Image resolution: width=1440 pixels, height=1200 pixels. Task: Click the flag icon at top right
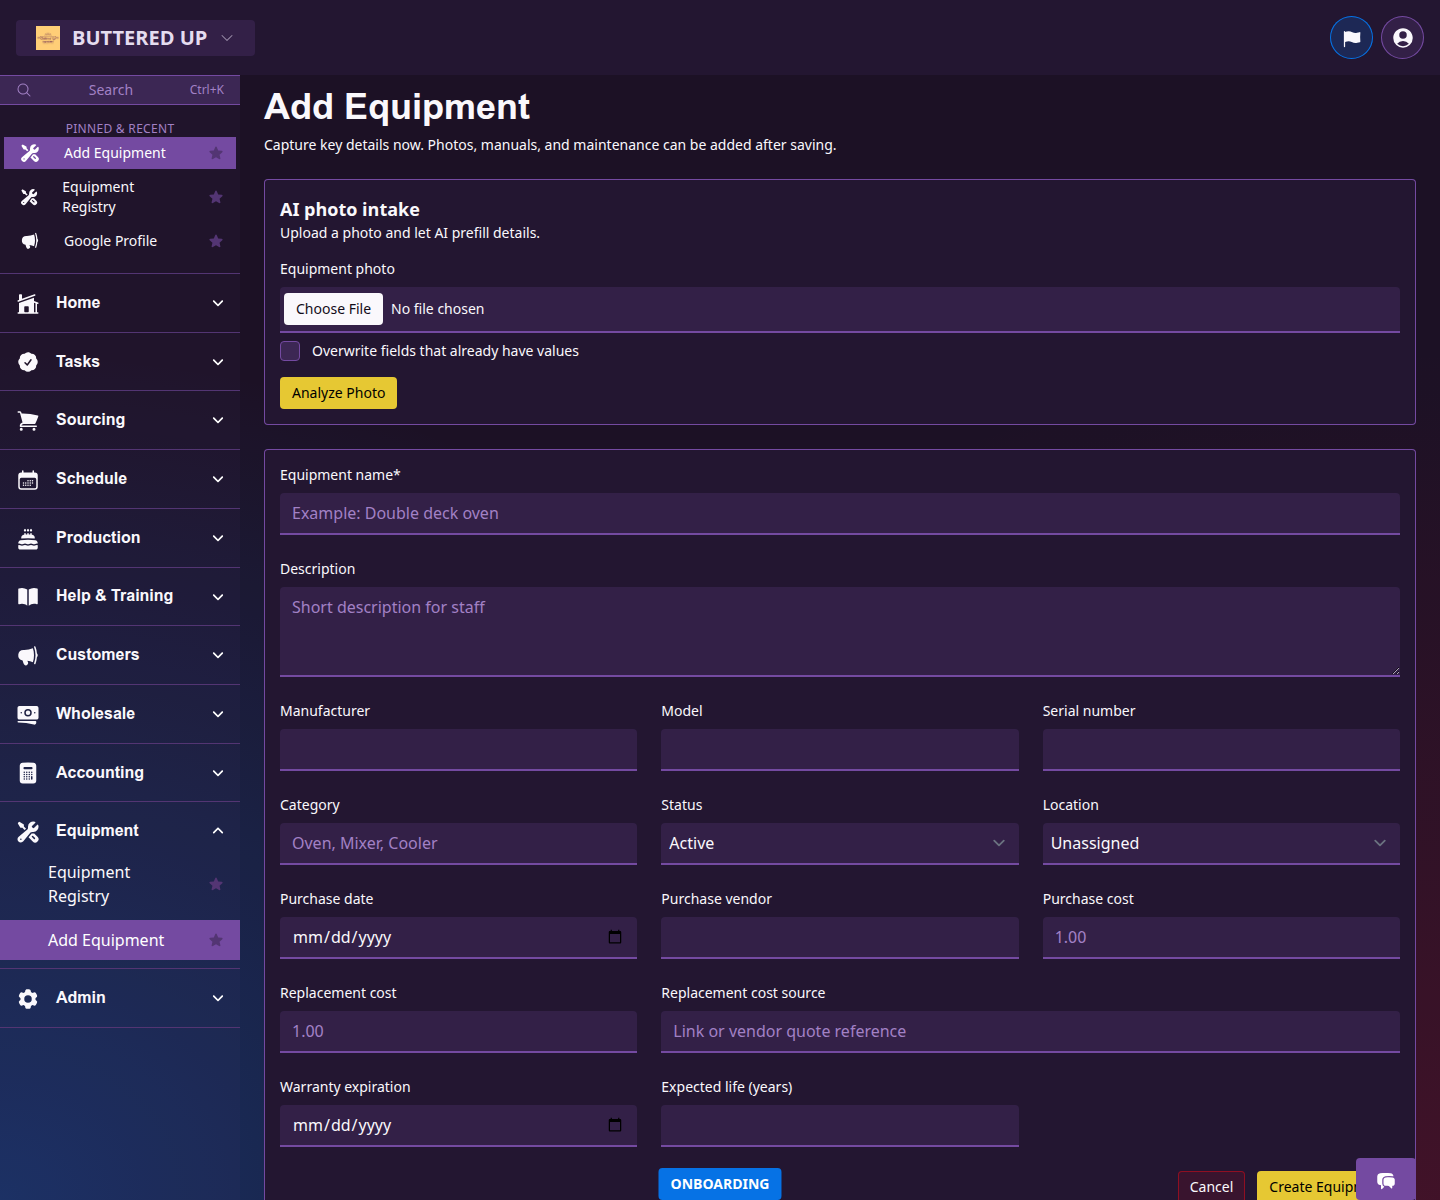click(1351, 37)
